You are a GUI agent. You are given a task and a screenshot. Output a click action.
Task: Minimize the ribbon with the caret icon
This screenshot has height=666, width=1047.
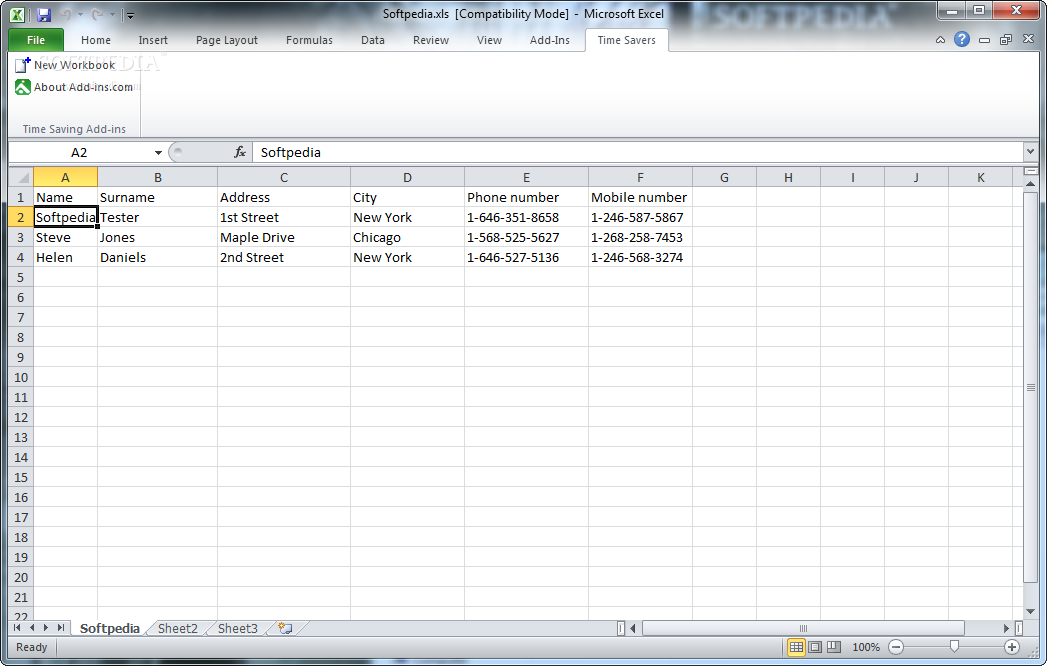[x=940, y=40]
